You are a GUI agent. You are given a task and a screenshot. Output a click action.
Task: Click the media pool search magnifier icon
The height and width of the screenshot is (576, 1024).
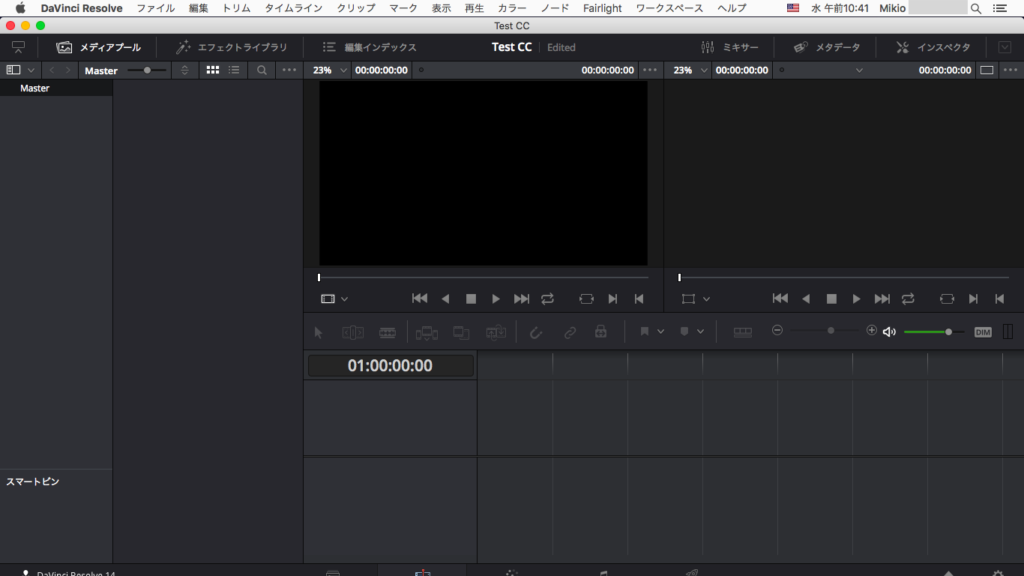pyautogui.click(x=262, y=71)
